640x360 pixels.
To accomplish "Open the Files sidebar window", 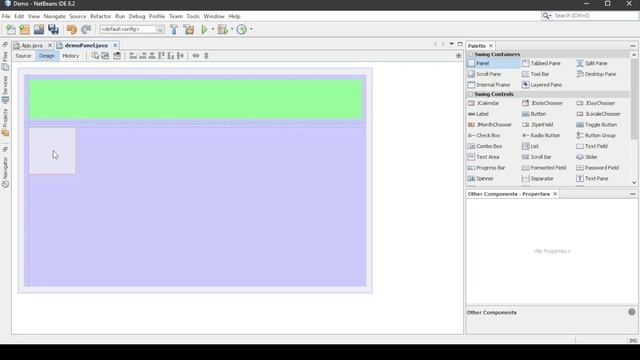I will click(5, 60).
